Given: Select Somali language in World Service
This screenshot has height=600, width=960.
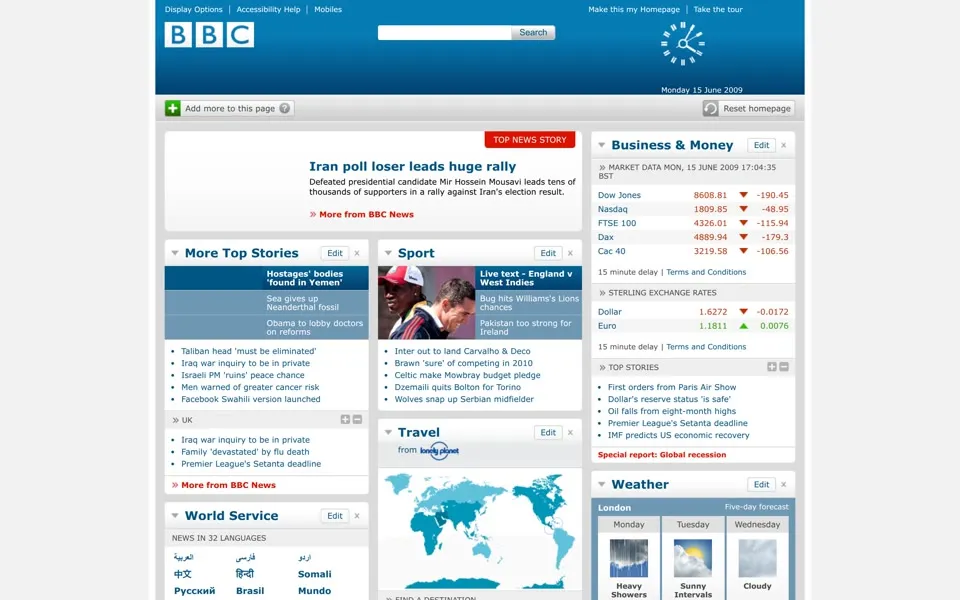Looking at the screenshot, I should tap(315, 574).
